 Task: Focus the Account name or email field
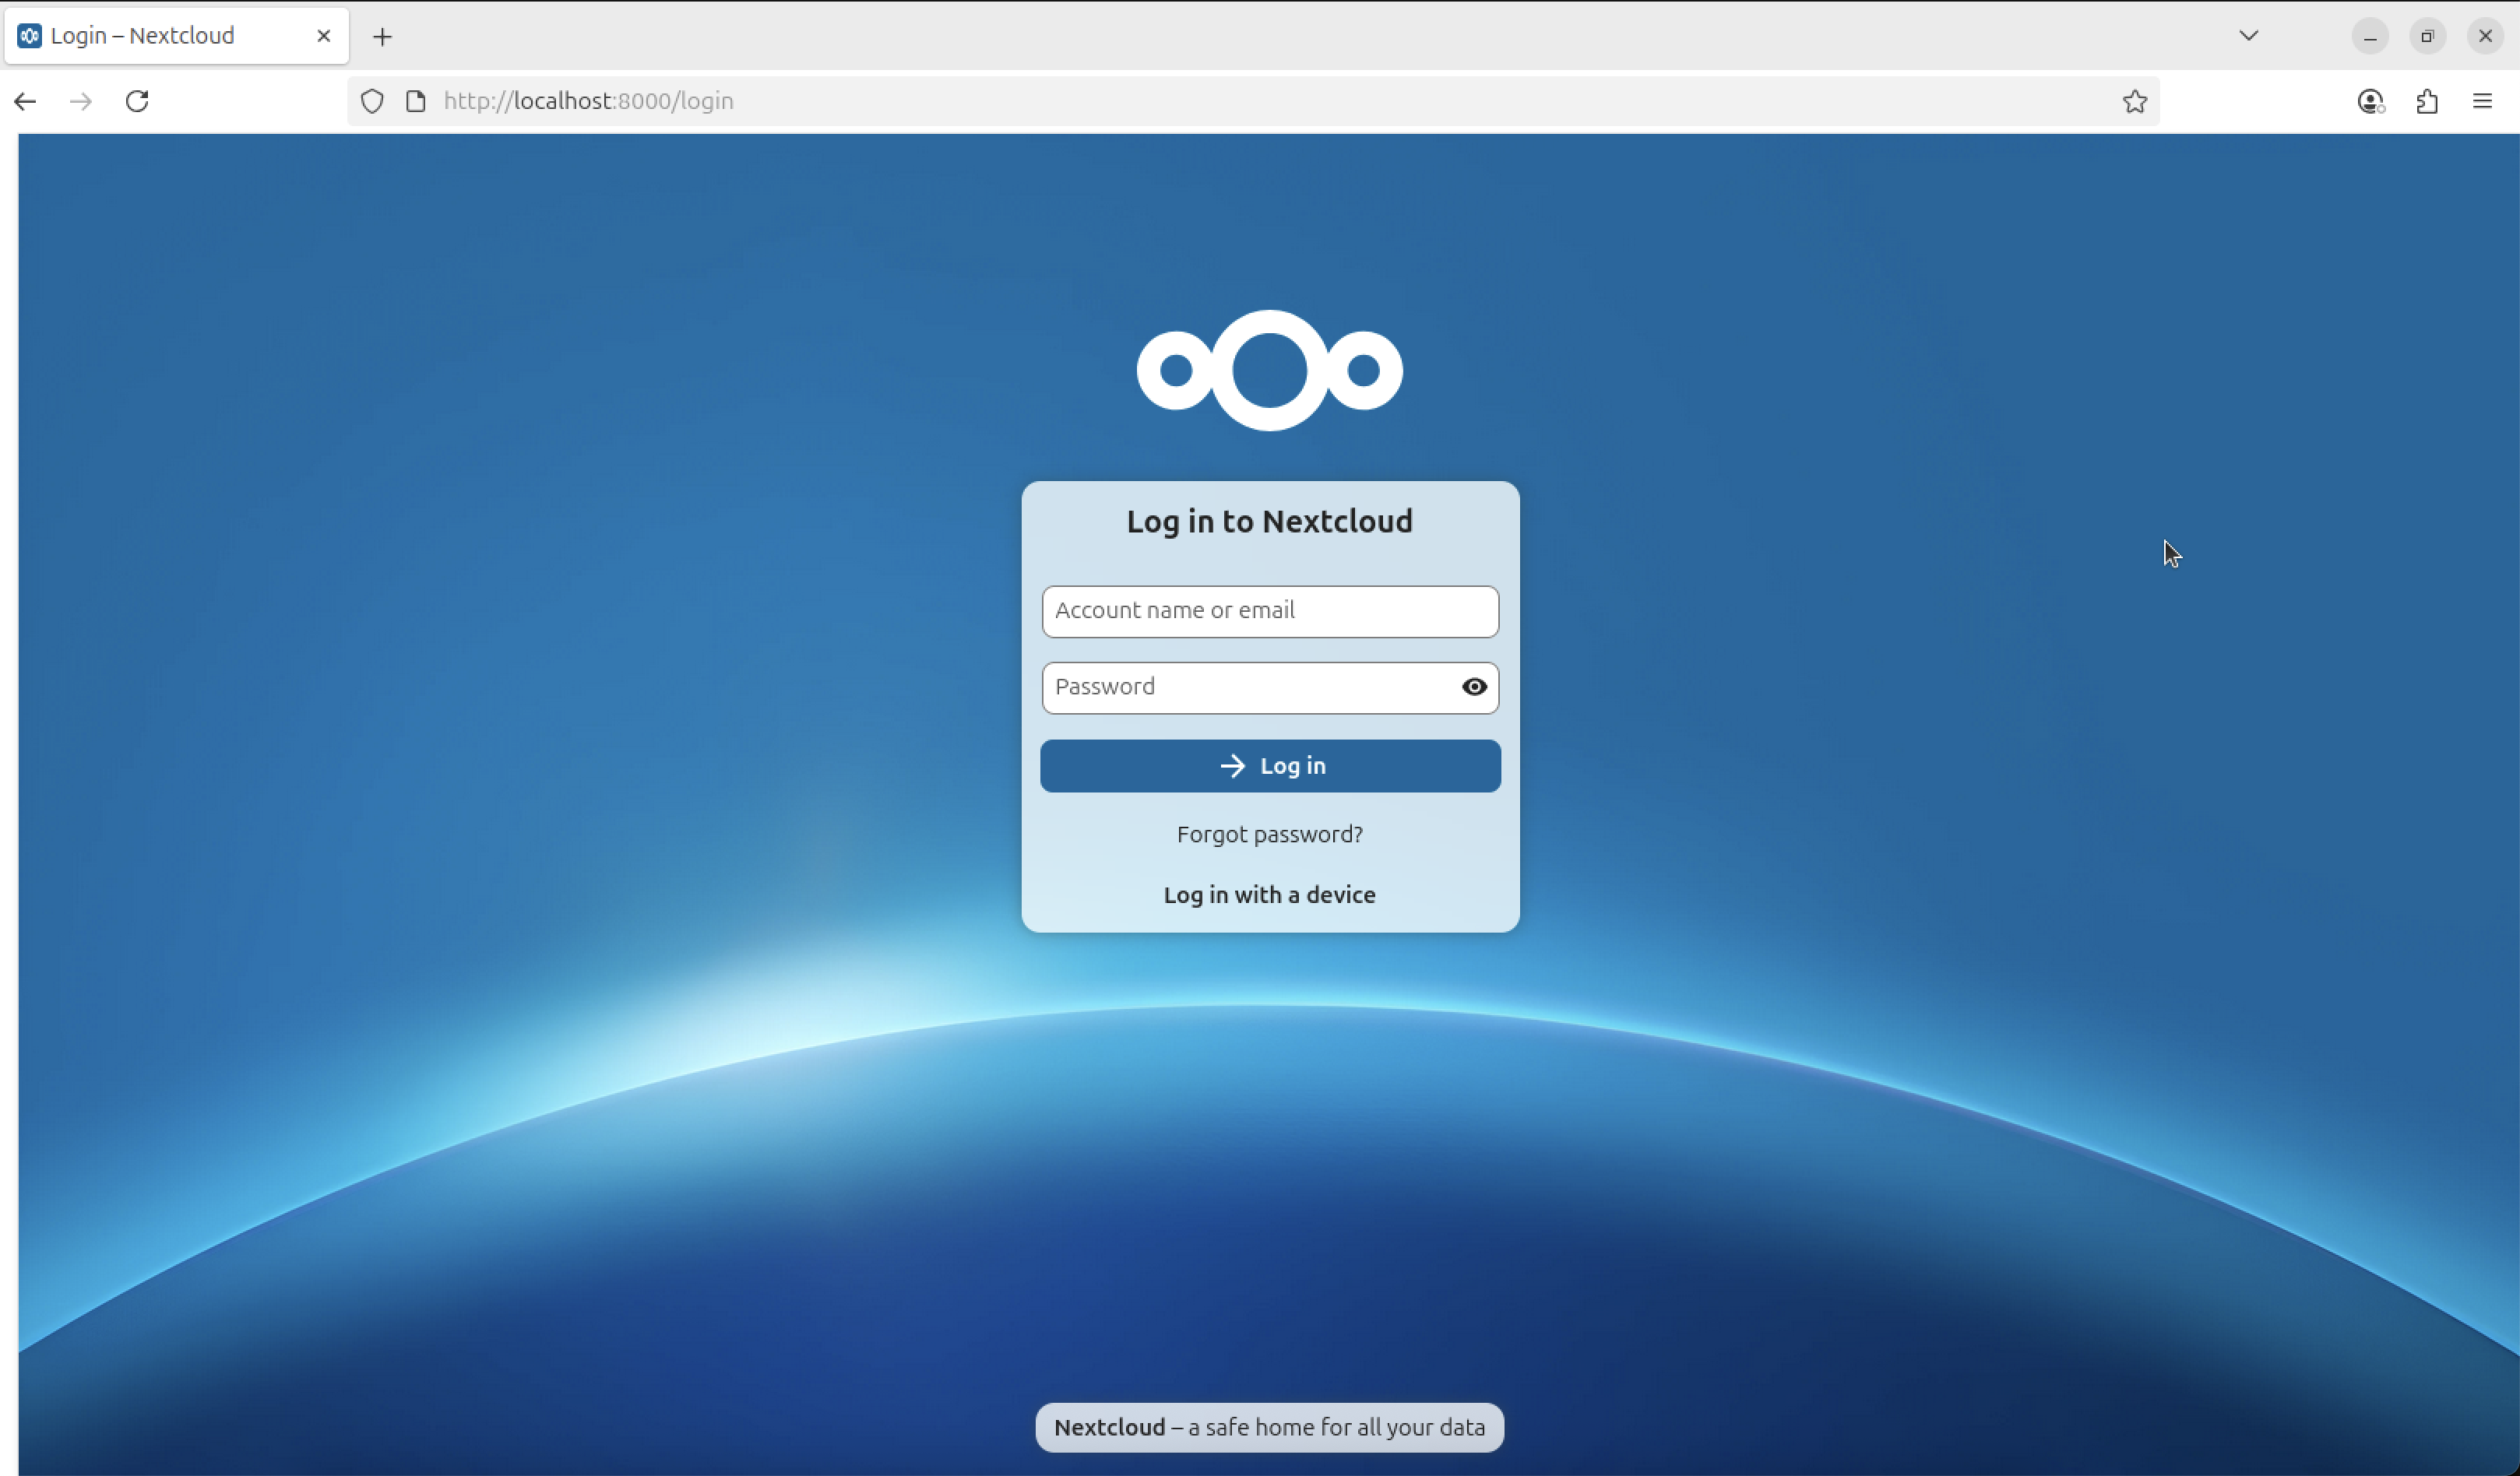click(1270, 611)
